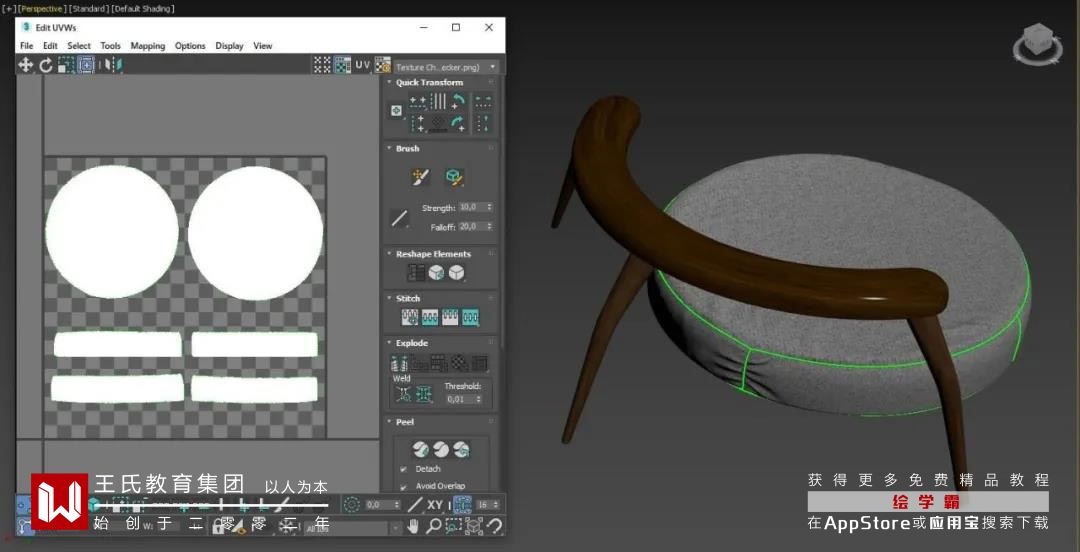
Task: Activate the Freeform Mode tool
Action: tap(86, 65)
